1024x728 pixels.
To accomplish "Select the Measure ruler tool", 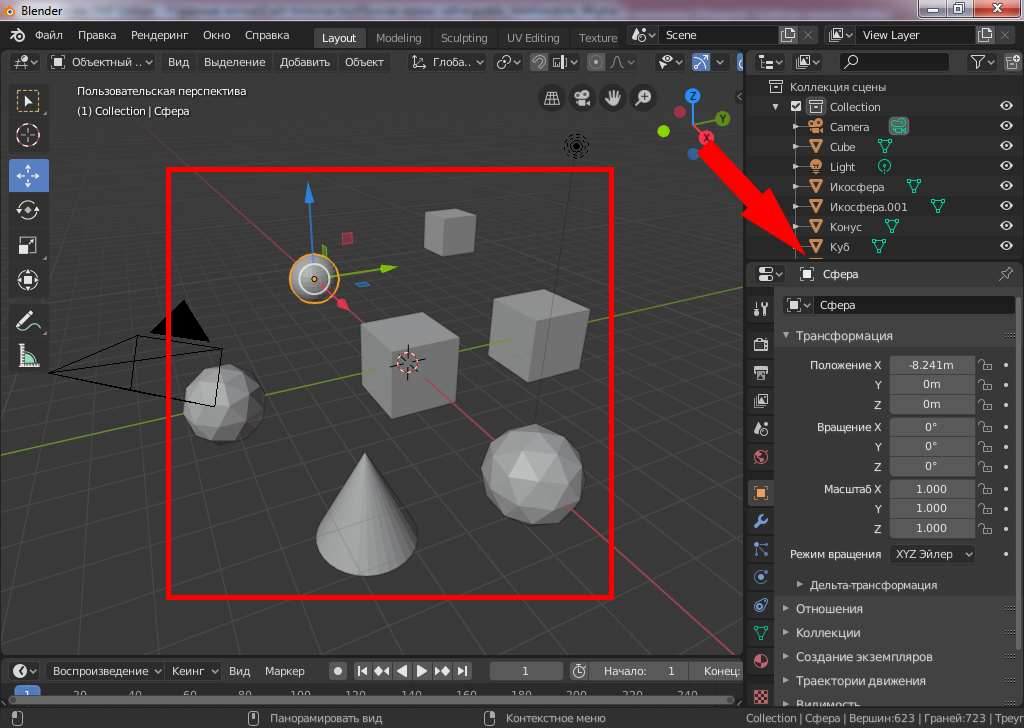I will point(28,355).
